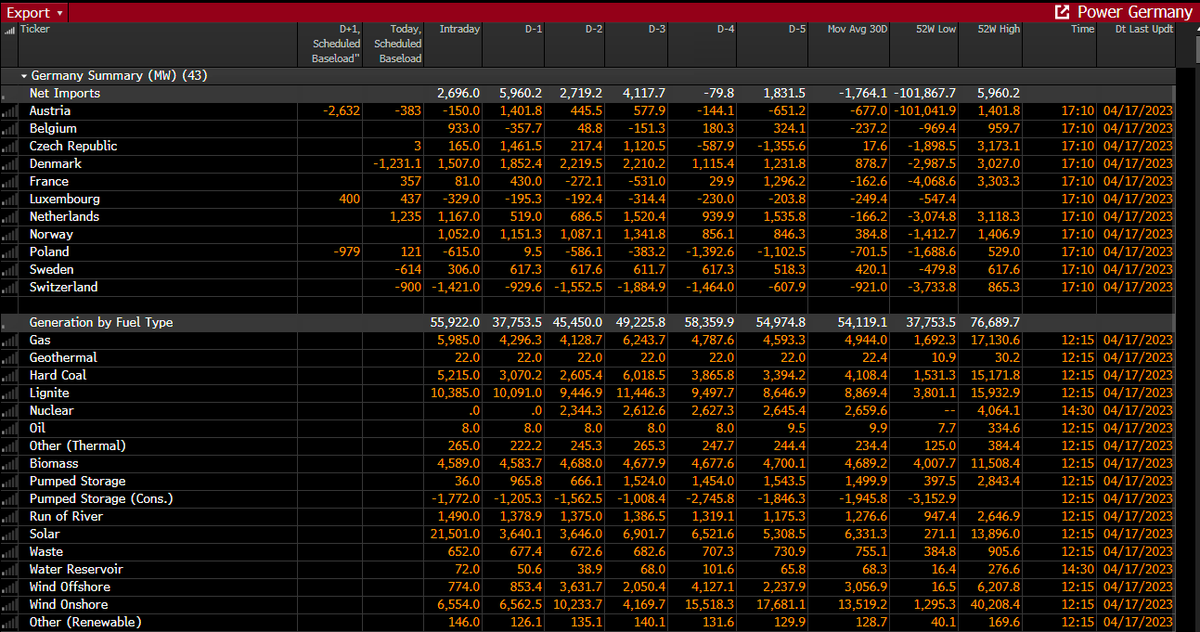Viewport: 1200px width, 632px height.
Task: Open chart icon for Nuclear row
Action: point(10,411)
